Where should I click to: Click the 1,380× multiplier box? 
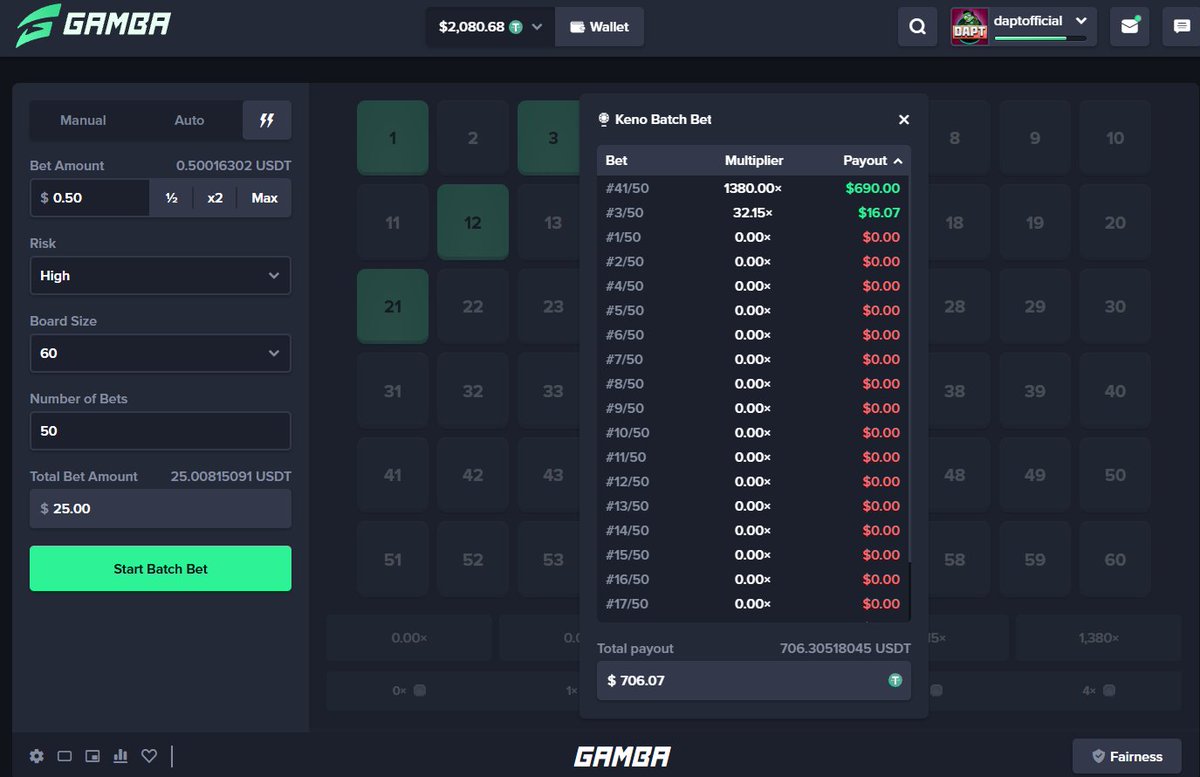[1097, 638]
